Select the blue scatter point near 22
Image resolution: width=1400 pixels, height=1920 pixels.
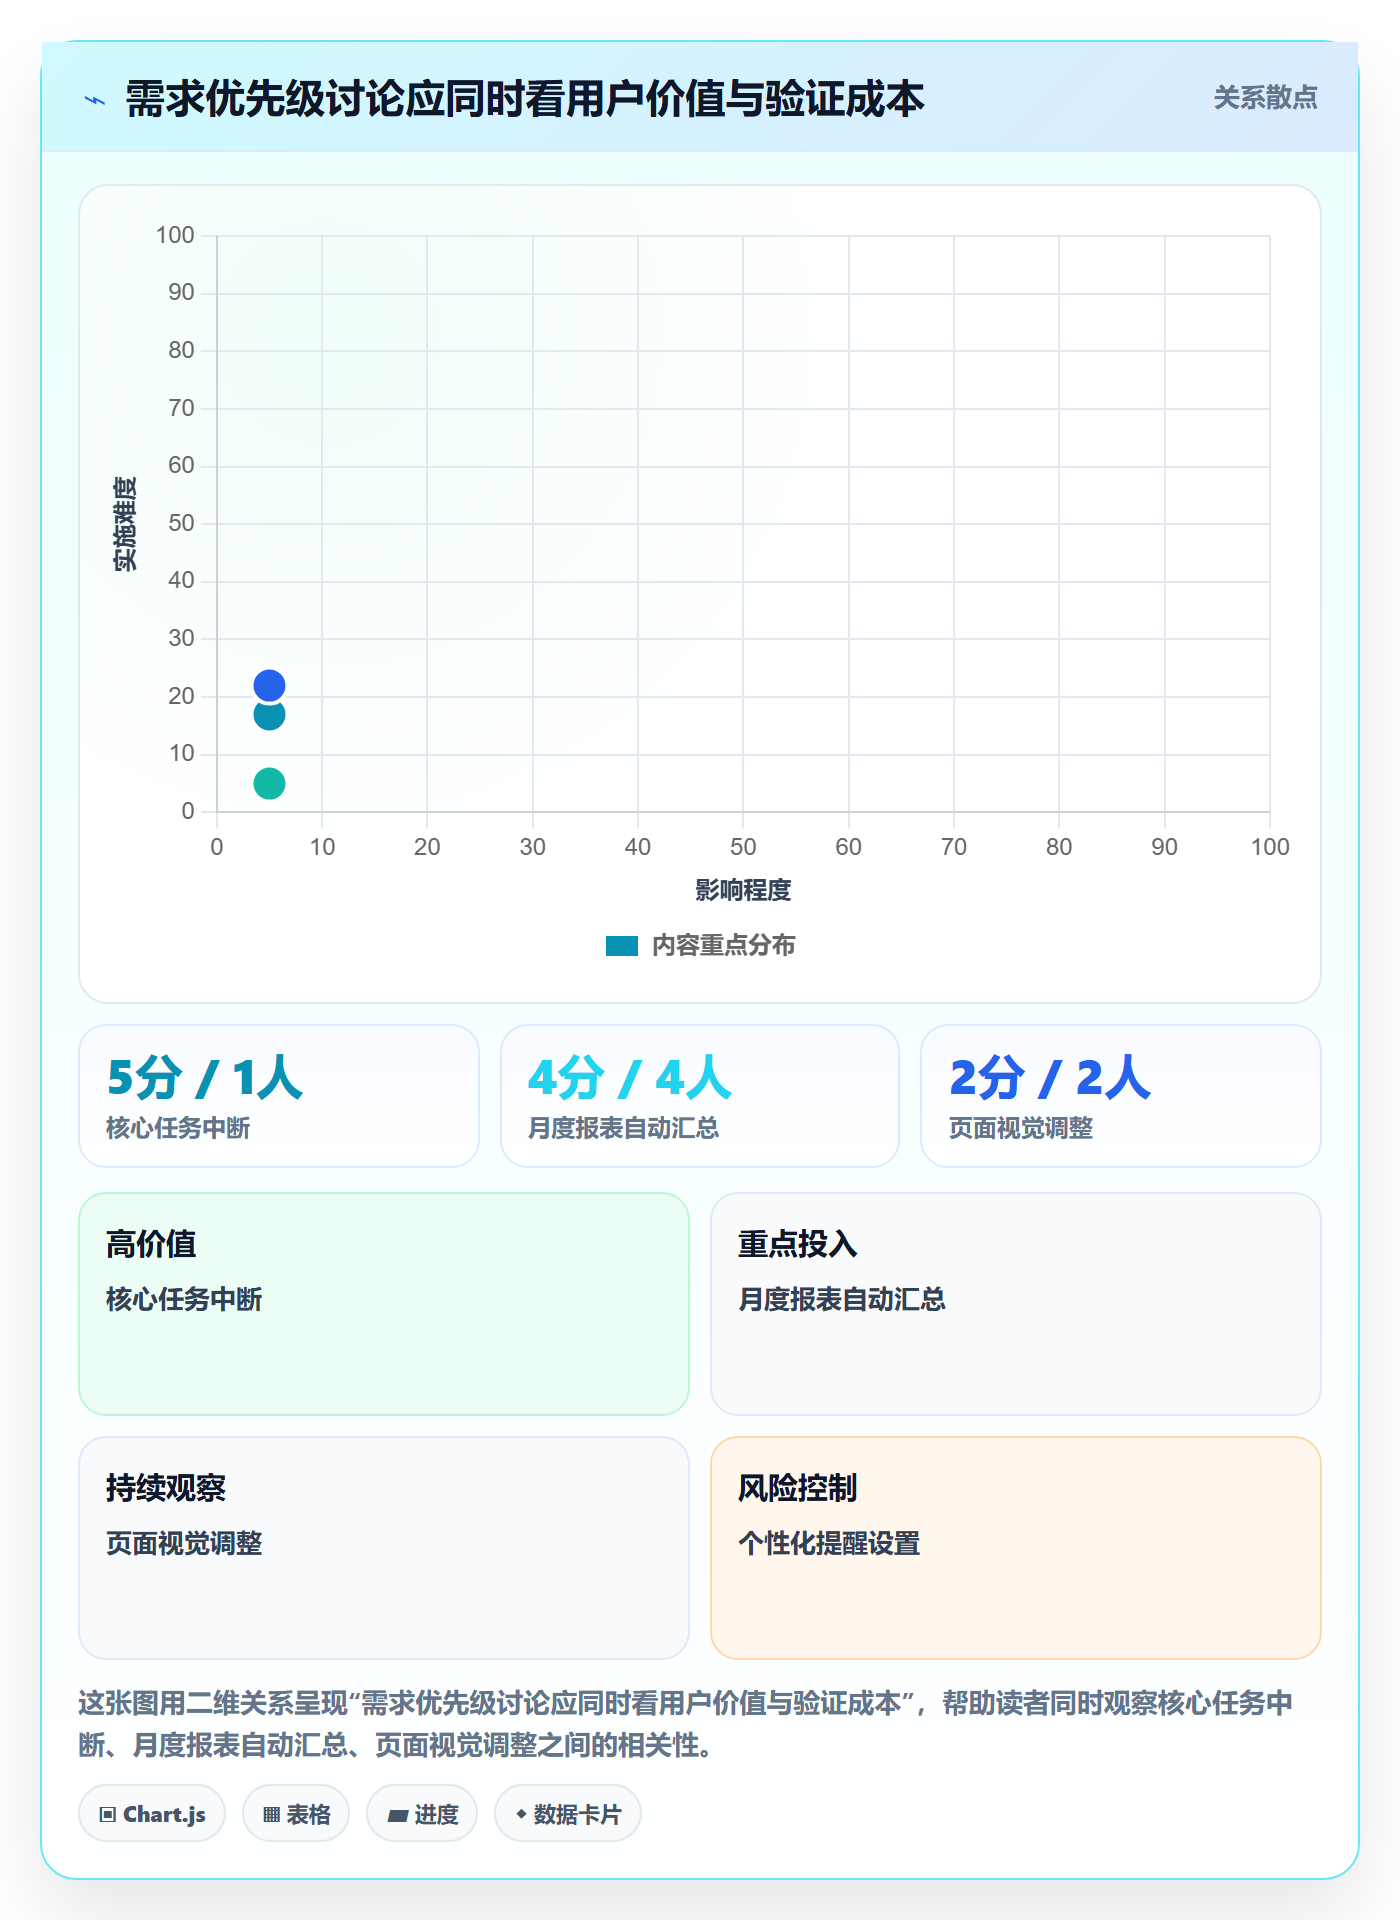tap(269, 685)
